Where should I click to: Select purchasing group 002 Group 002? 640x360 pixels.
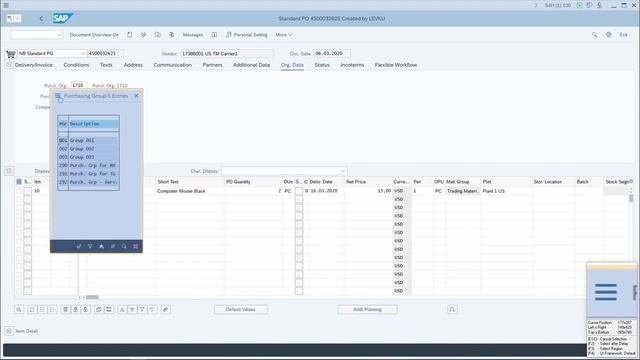point(89,149)
